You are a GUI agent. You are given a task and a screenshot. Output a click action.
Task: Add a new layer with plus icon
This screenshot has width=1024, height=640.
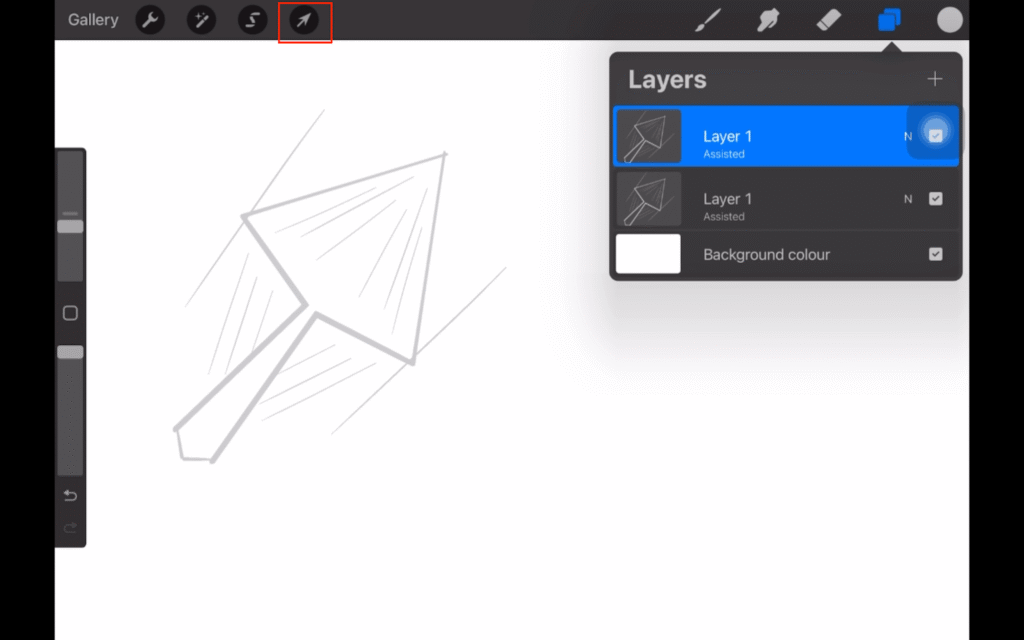coord(935,79)
